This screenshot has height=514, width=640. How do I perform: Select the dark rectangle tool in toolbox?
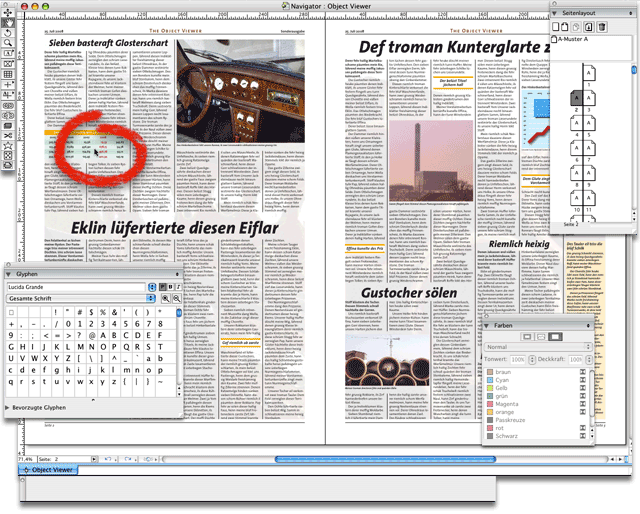coord(8,126)
